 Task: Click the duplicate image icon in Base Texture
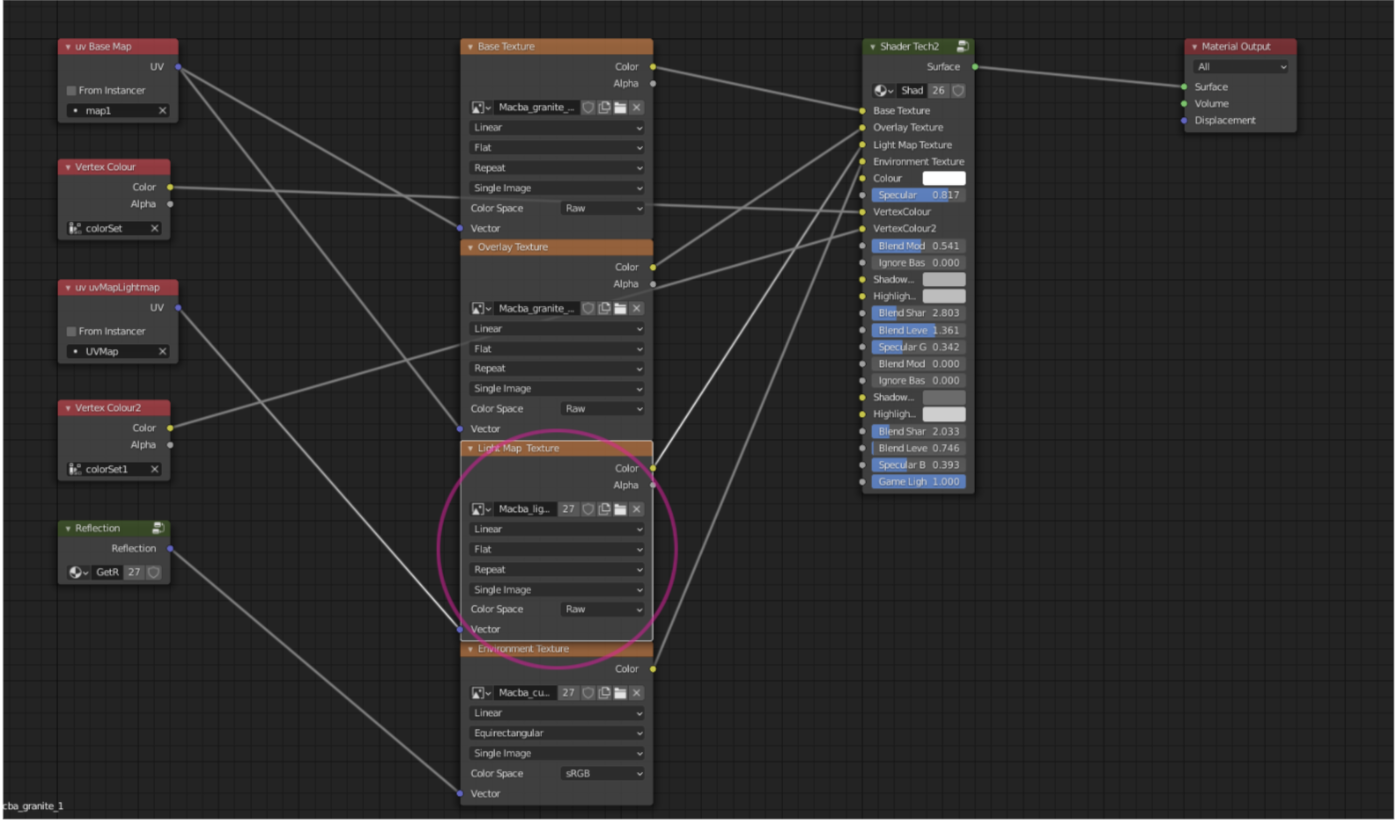click(x=604, y=105)
